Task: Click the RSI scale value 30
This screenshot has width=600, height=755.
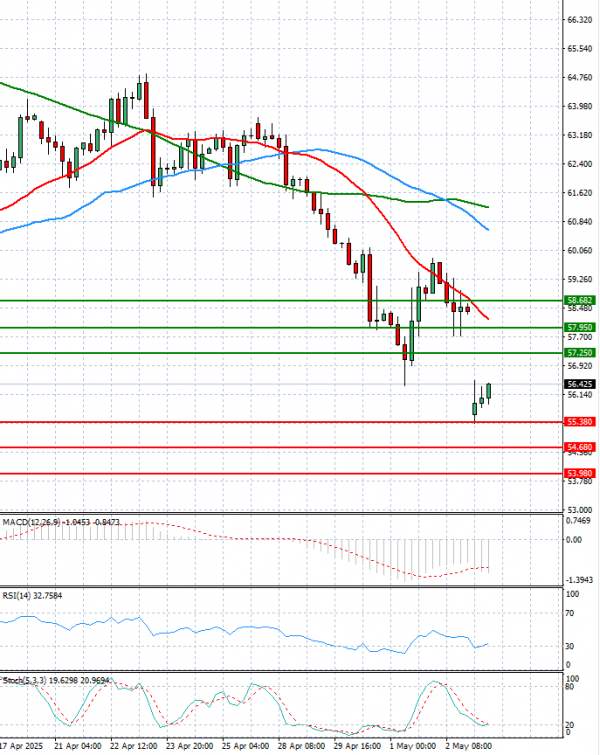Action: [570, 646]
